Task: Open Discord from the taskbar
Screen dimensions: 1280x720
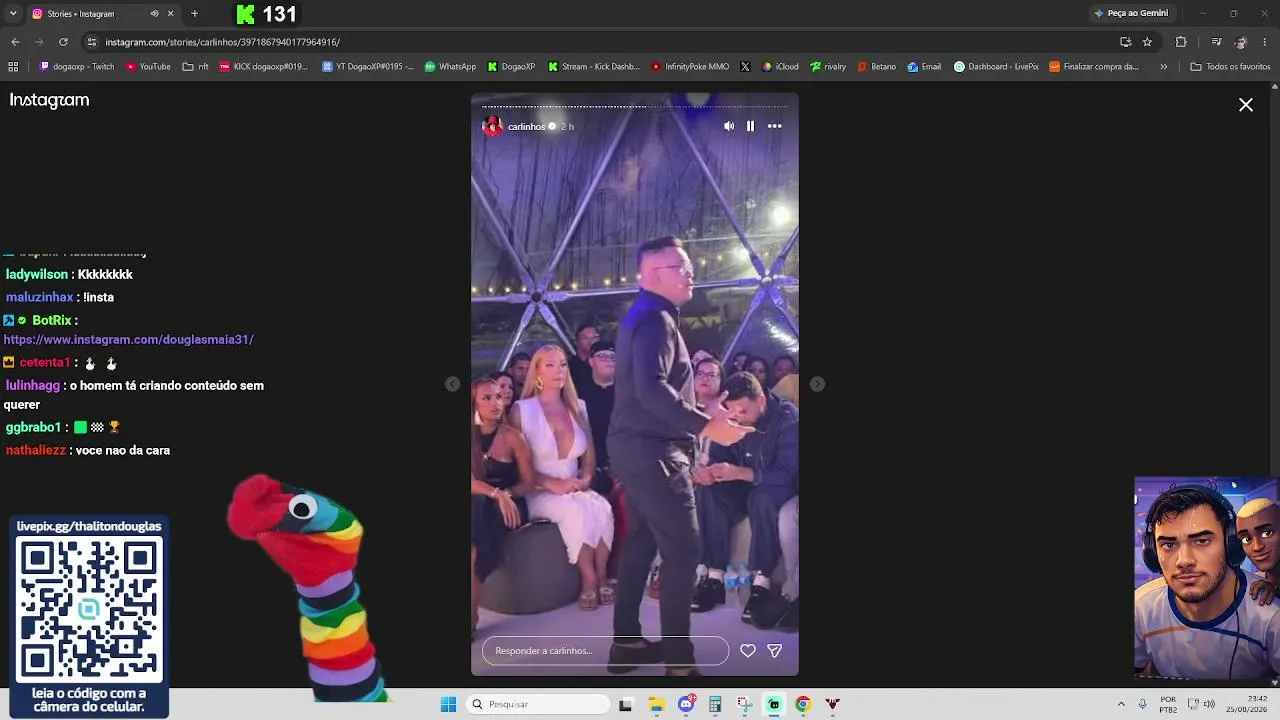Action: 686,704
